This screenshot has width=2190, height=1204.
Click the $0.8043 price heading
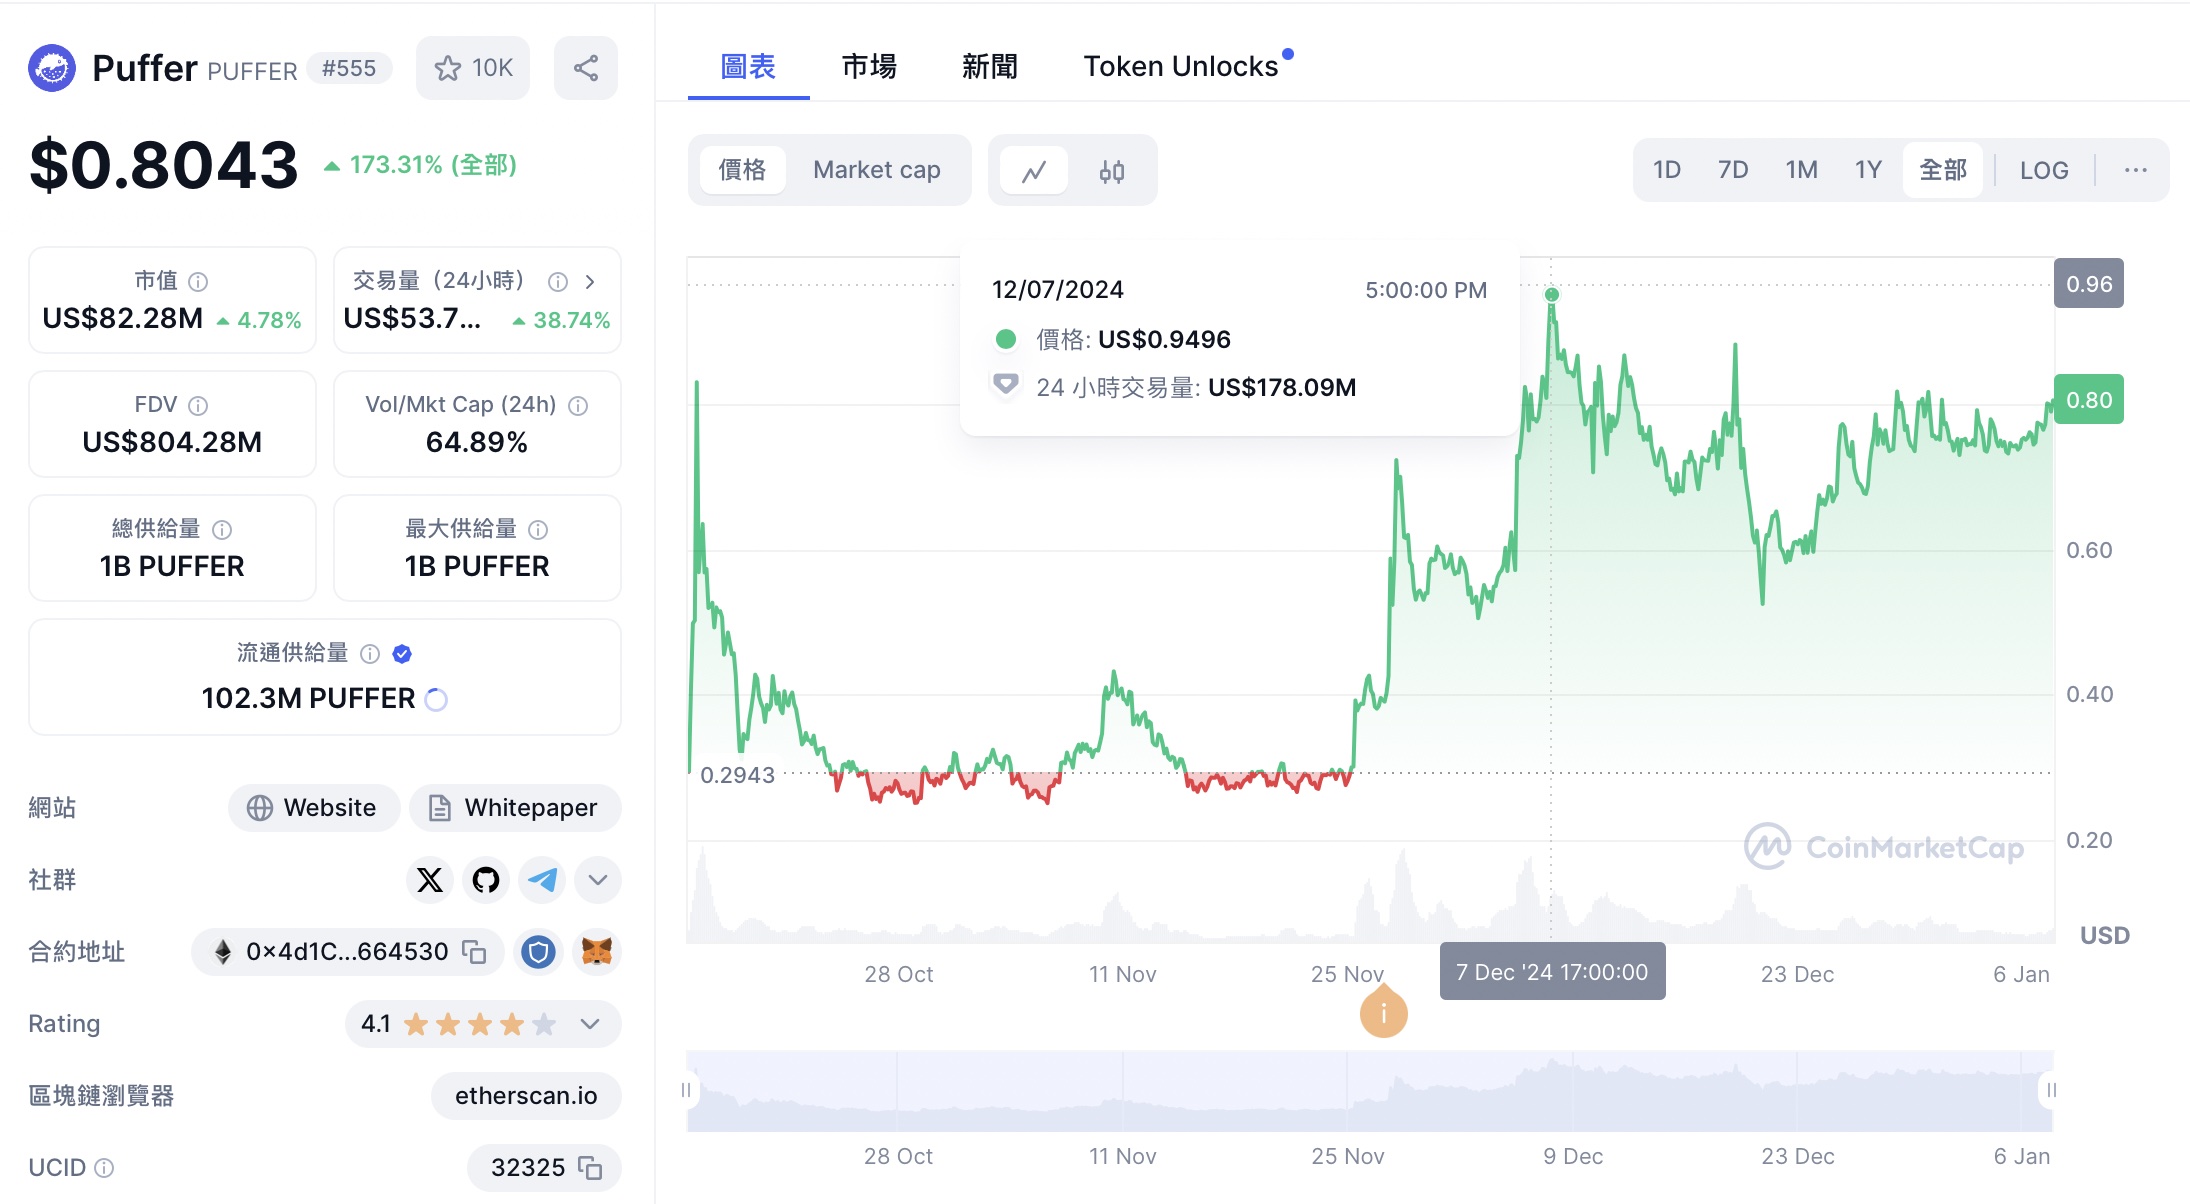164,165
